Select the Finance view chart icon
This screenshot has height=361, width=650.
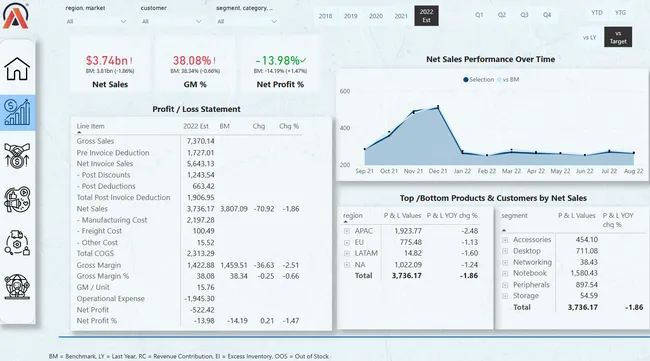[x=17, y=112]
